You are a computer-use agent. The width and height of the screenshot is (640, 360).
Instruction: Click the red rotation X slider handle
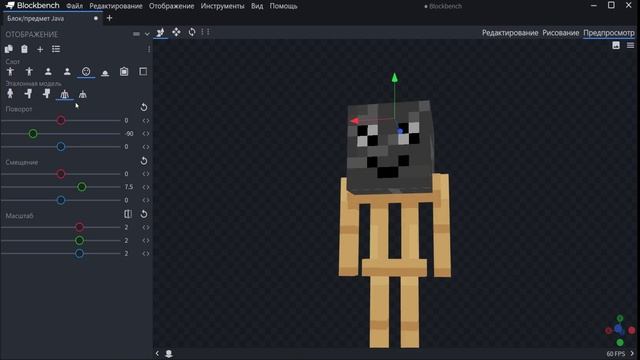pos(61,120)
